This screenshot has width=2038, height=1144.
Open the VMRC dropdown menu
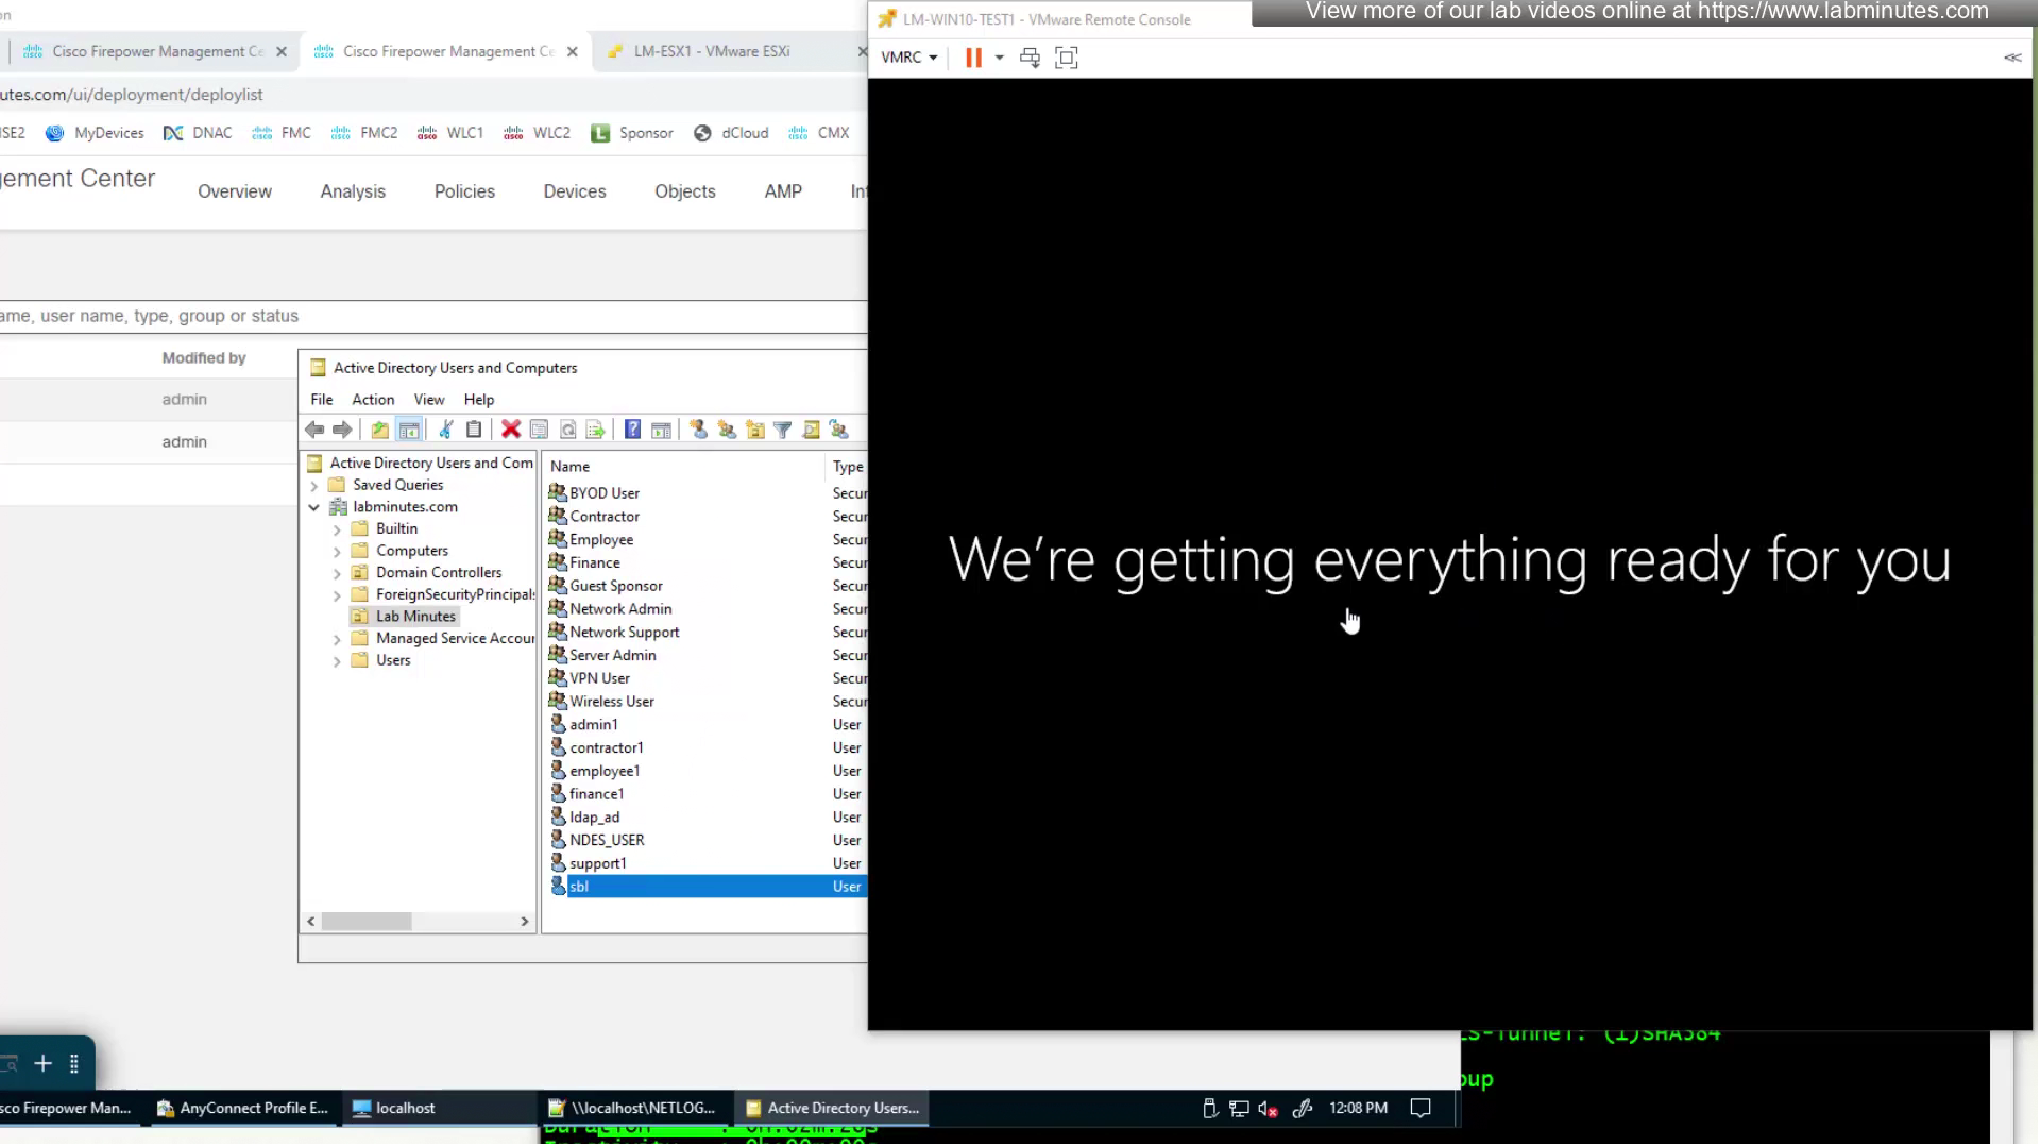coord(909,57)
